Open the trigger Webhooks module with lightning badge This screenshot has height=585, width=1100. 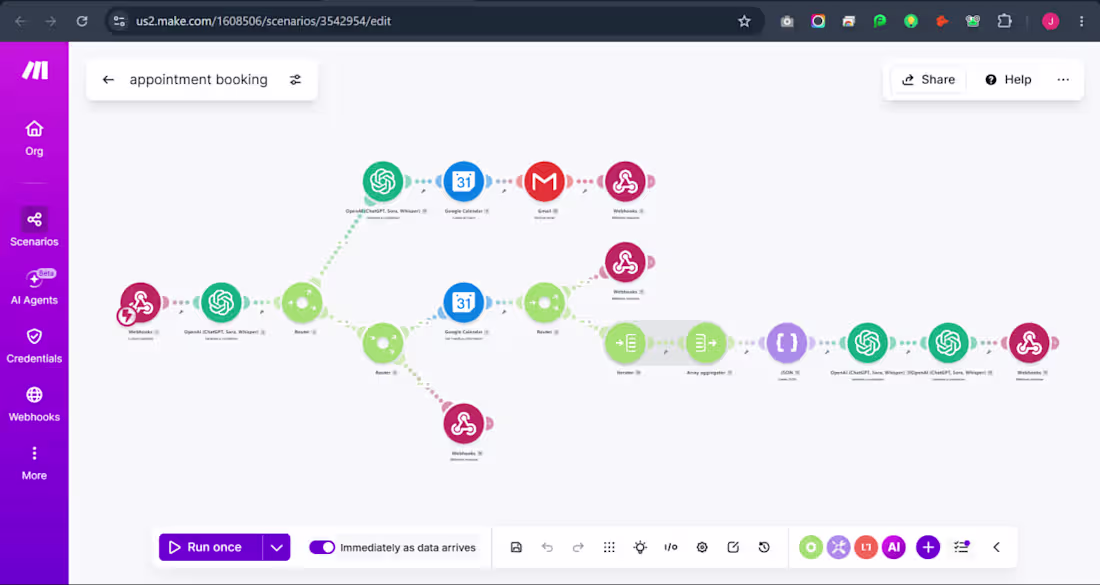click(x=140, y=303)
